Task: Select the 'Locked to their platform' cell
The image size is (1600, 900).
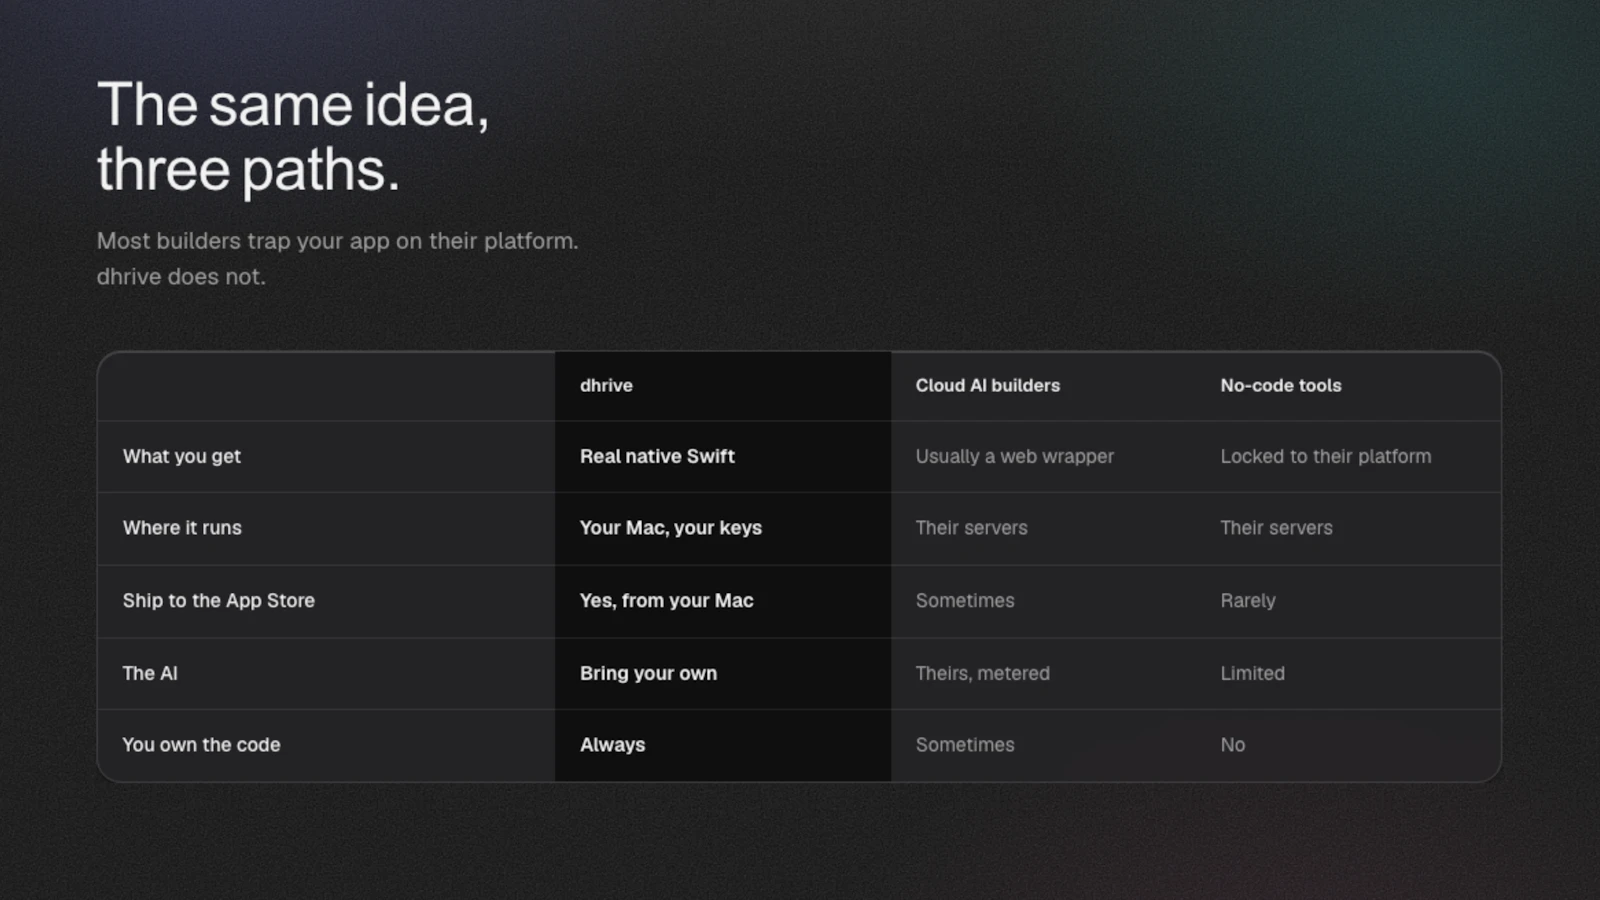Action: [1326, 457]
